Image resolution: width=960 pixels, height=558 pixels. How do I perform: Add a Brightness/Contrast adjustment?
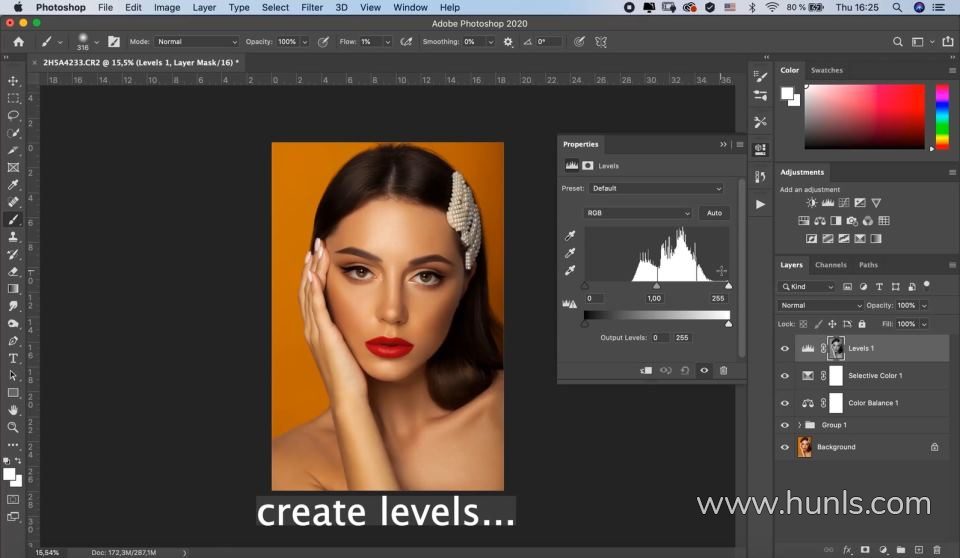point(811,203)
